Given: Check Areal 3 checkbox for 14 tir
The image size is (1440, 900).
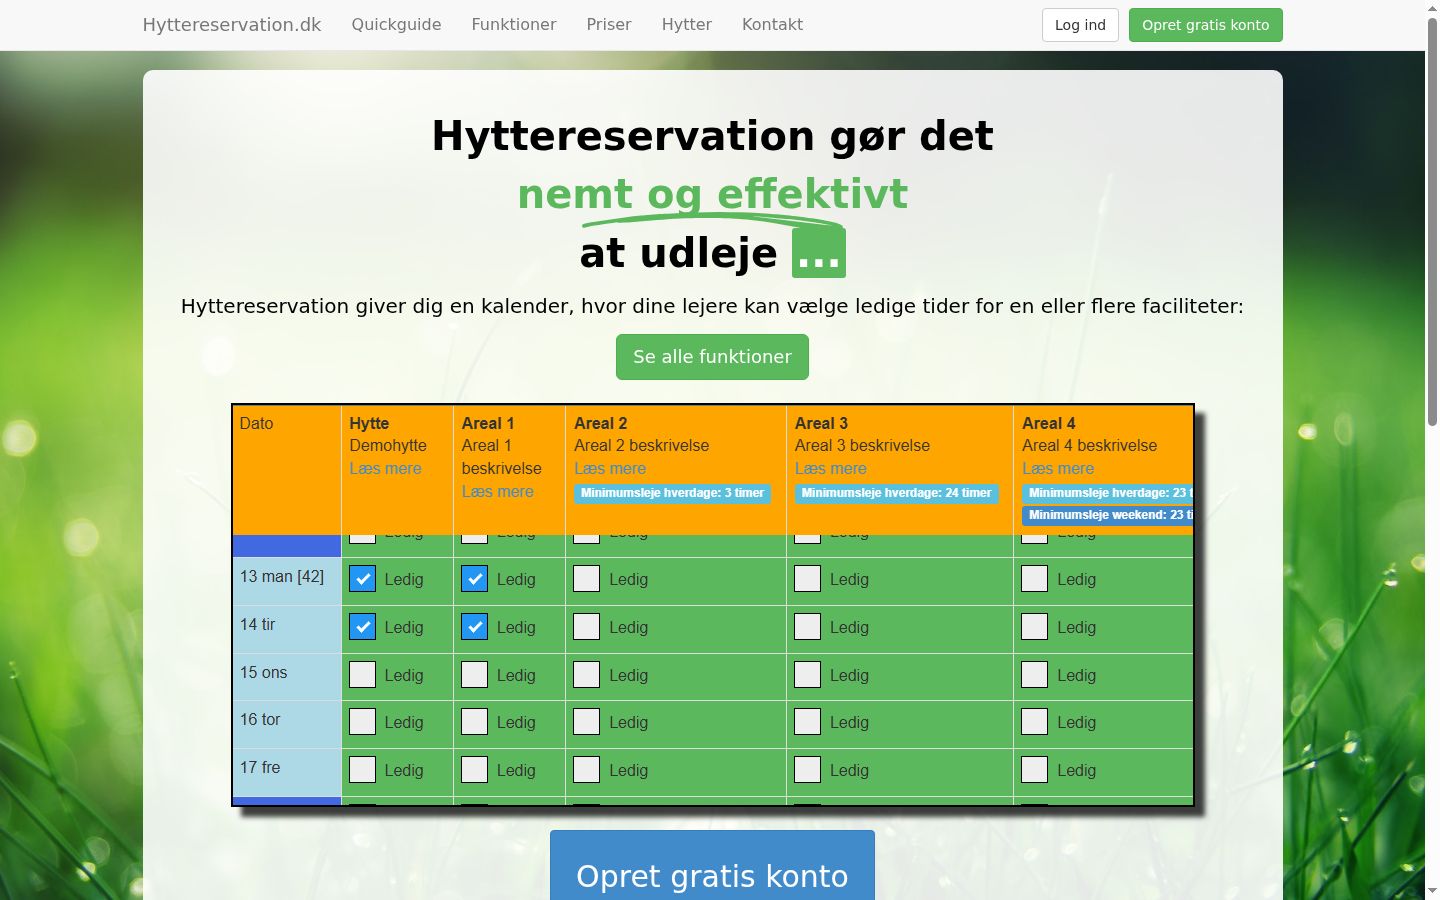Looking at the screenshot, I should [808, 627].
